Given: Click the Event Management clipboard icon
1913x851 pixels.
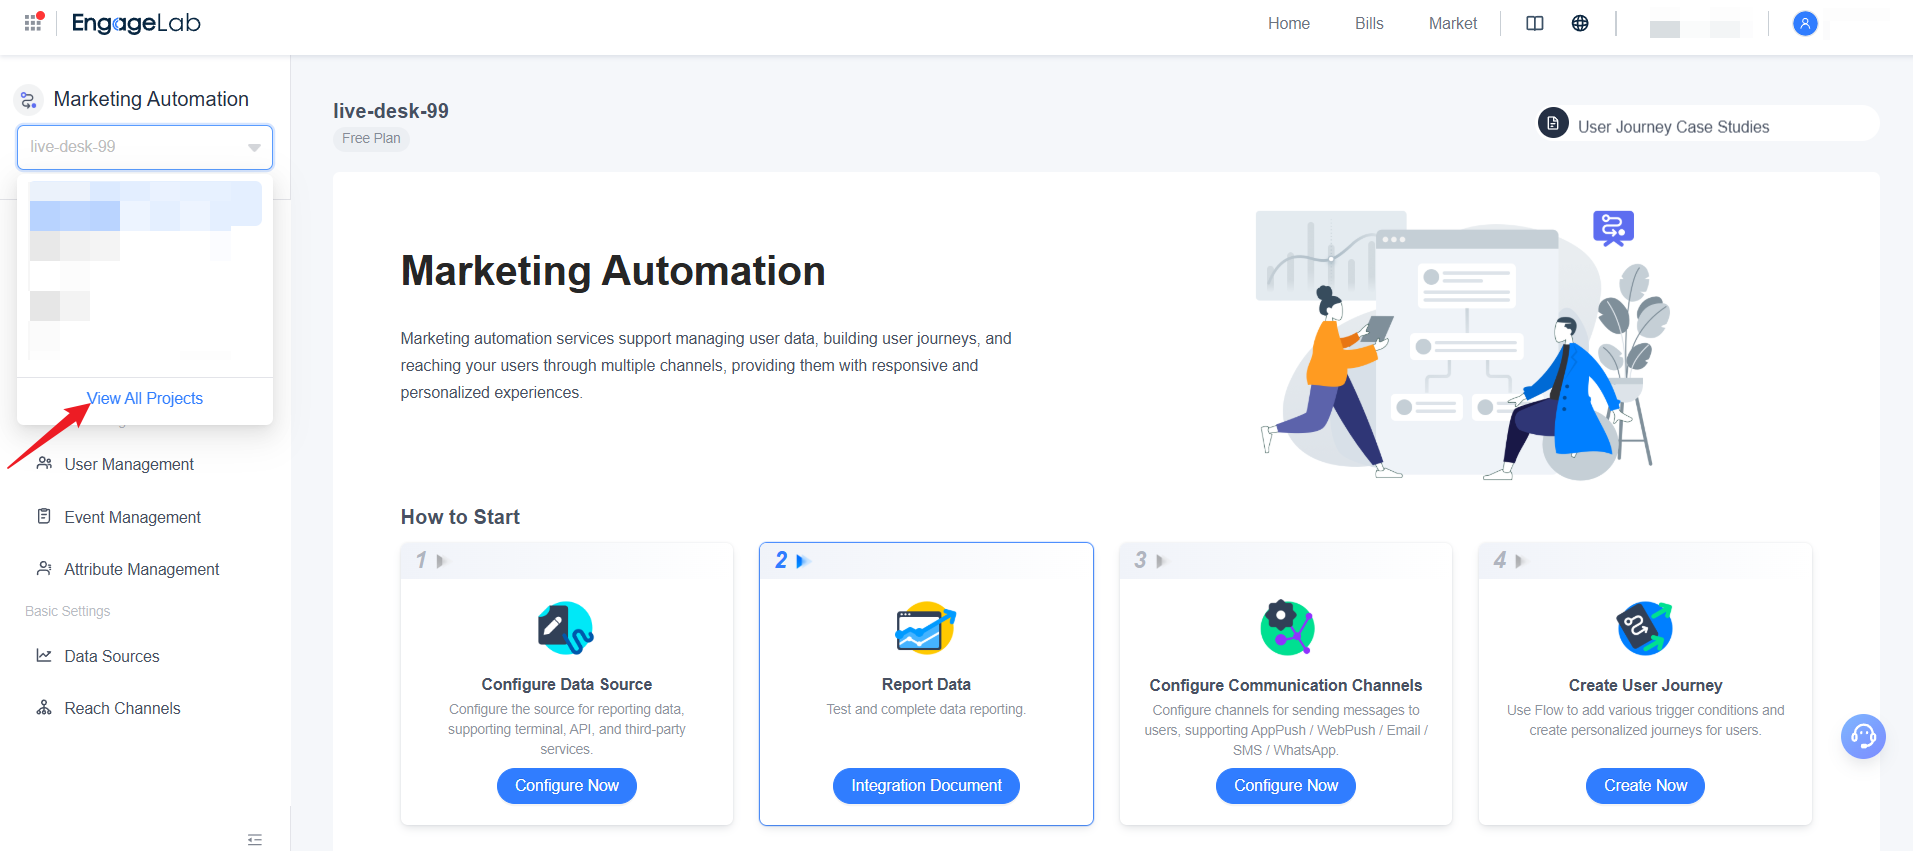Looking at the screenshot, I should coord(44,516).
